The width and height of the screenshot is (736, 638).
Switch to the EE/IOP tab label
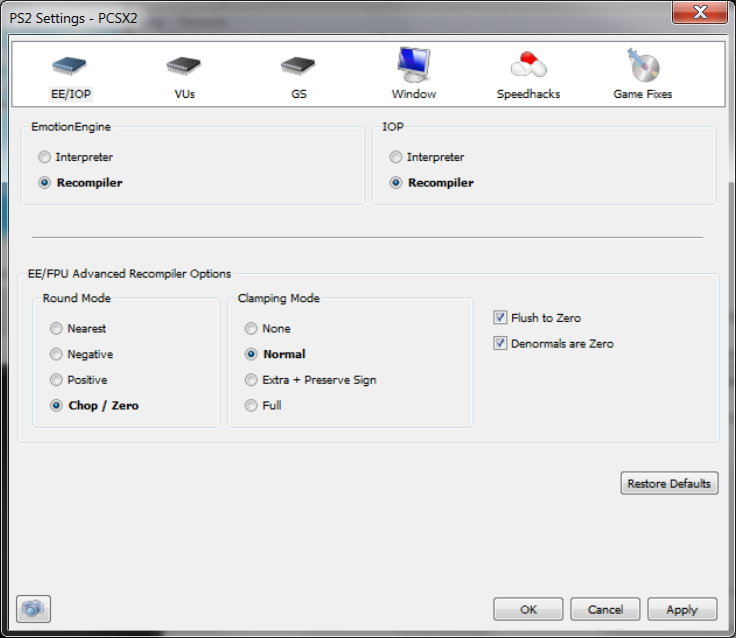click(x=71, y=94)
